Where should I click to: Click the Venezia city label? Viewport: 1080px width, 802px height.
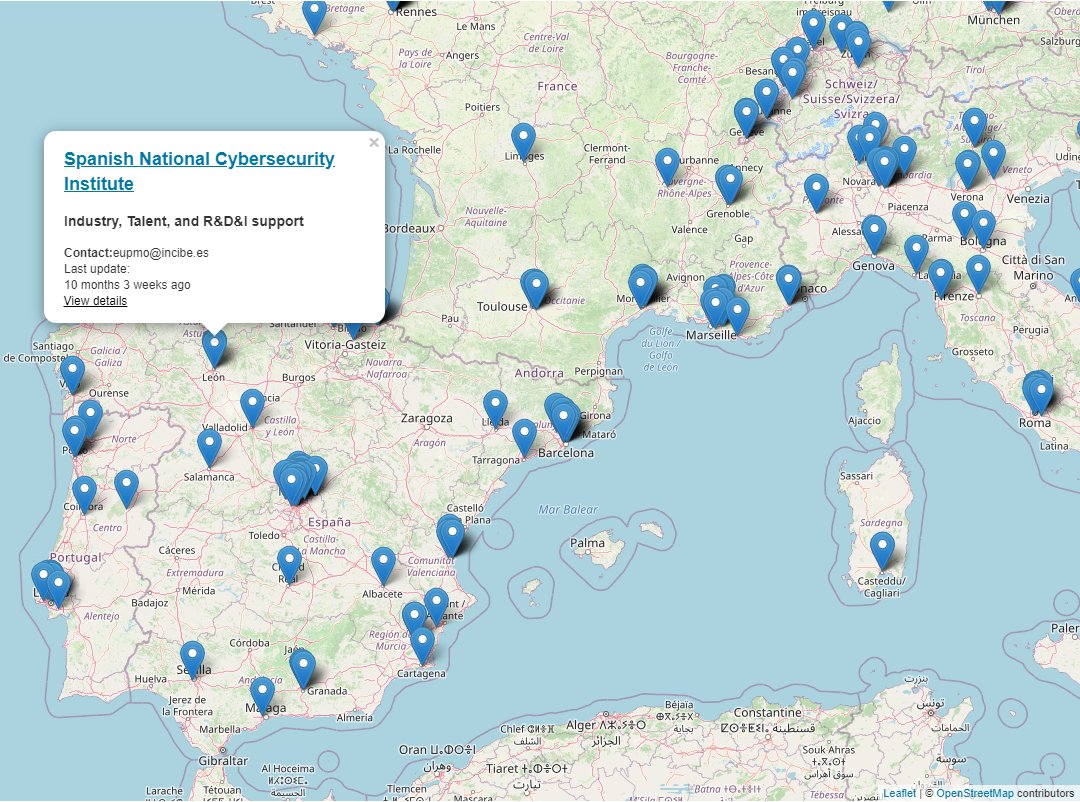(x=1028, y=198)
